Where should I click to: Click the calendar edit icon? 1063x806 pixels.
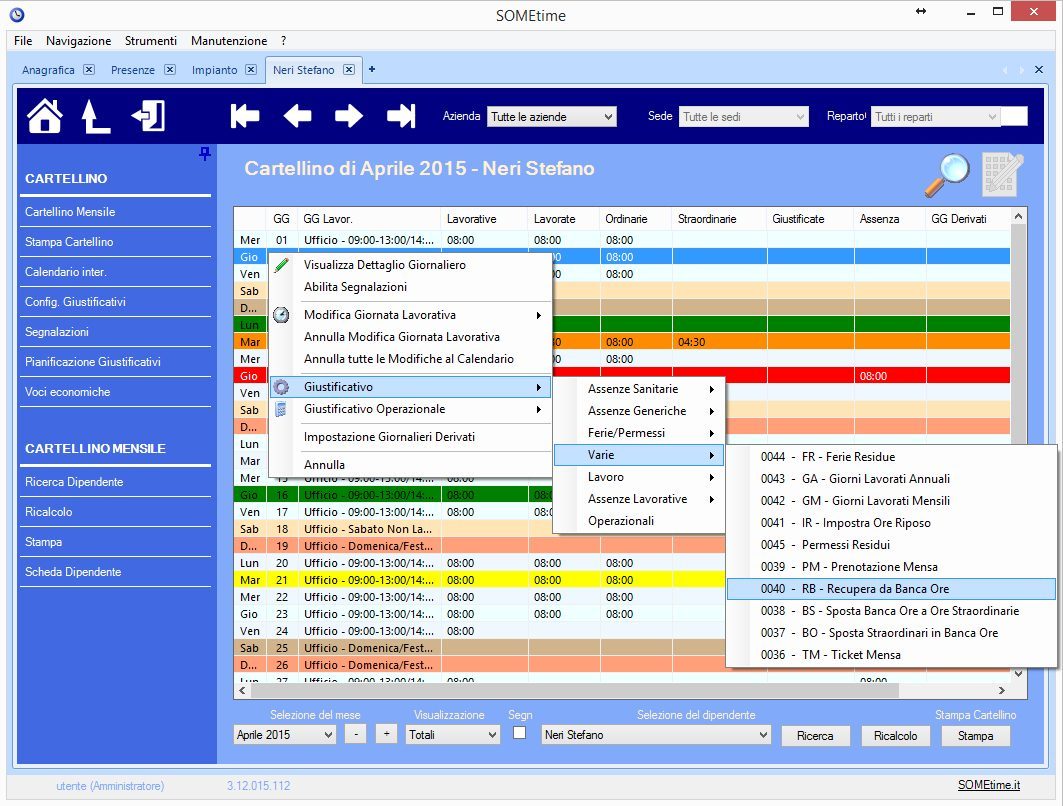pyautogui.click(x=1003, y=174)
